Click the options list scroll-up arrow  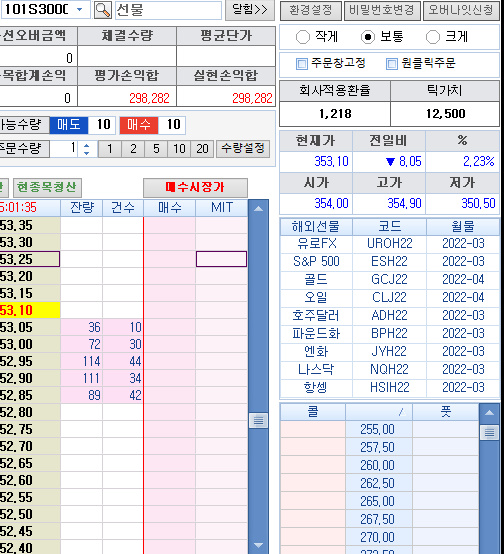[489, 412]
